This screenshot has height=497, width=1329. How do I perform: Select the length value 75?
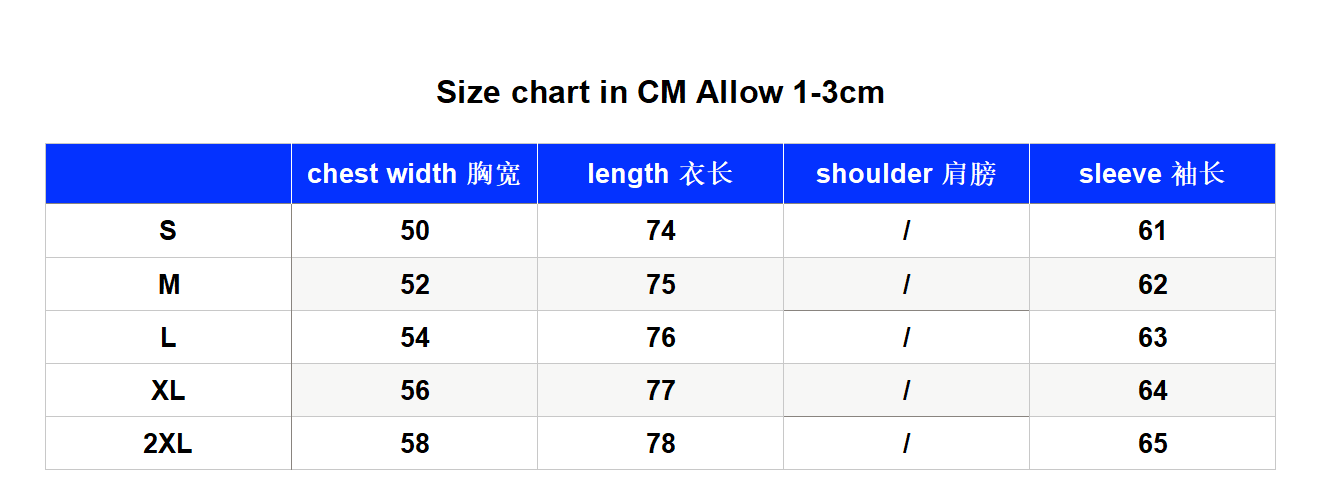[x=661, y=285]
